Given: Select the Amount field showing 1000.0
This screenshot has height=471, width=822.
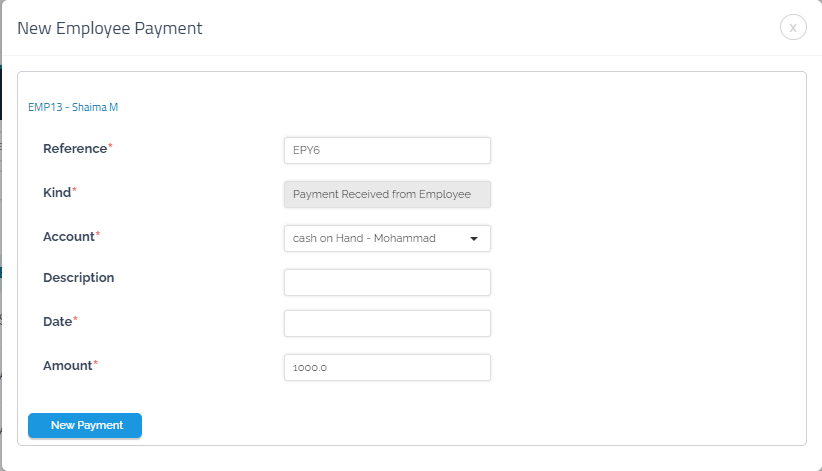Looking at the screenshot, I should click(387, 367).
